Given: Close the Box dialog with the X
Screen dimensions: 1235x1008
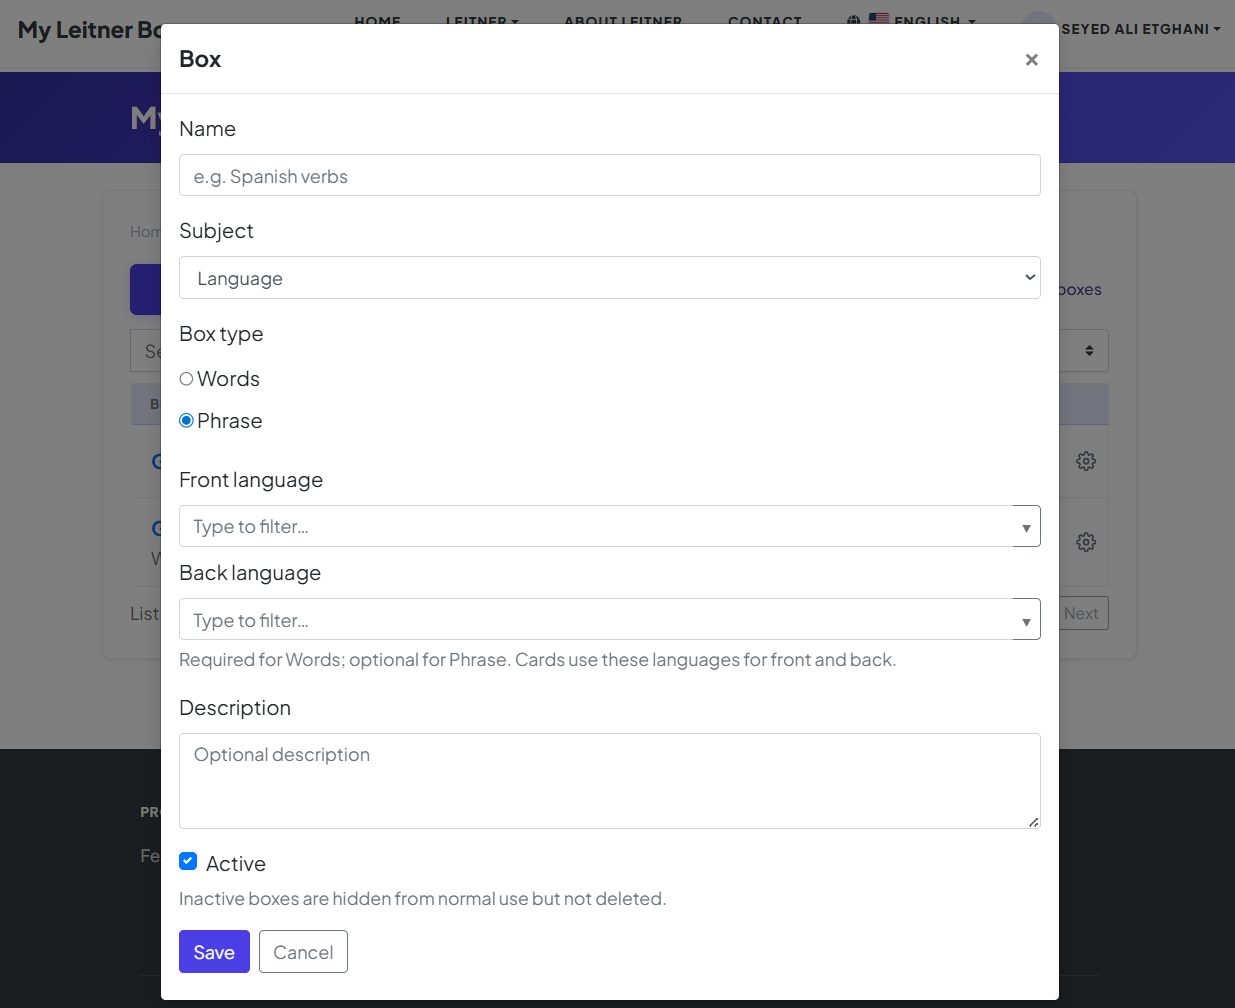Looking at the screenshot, I should coord(1031,60).
